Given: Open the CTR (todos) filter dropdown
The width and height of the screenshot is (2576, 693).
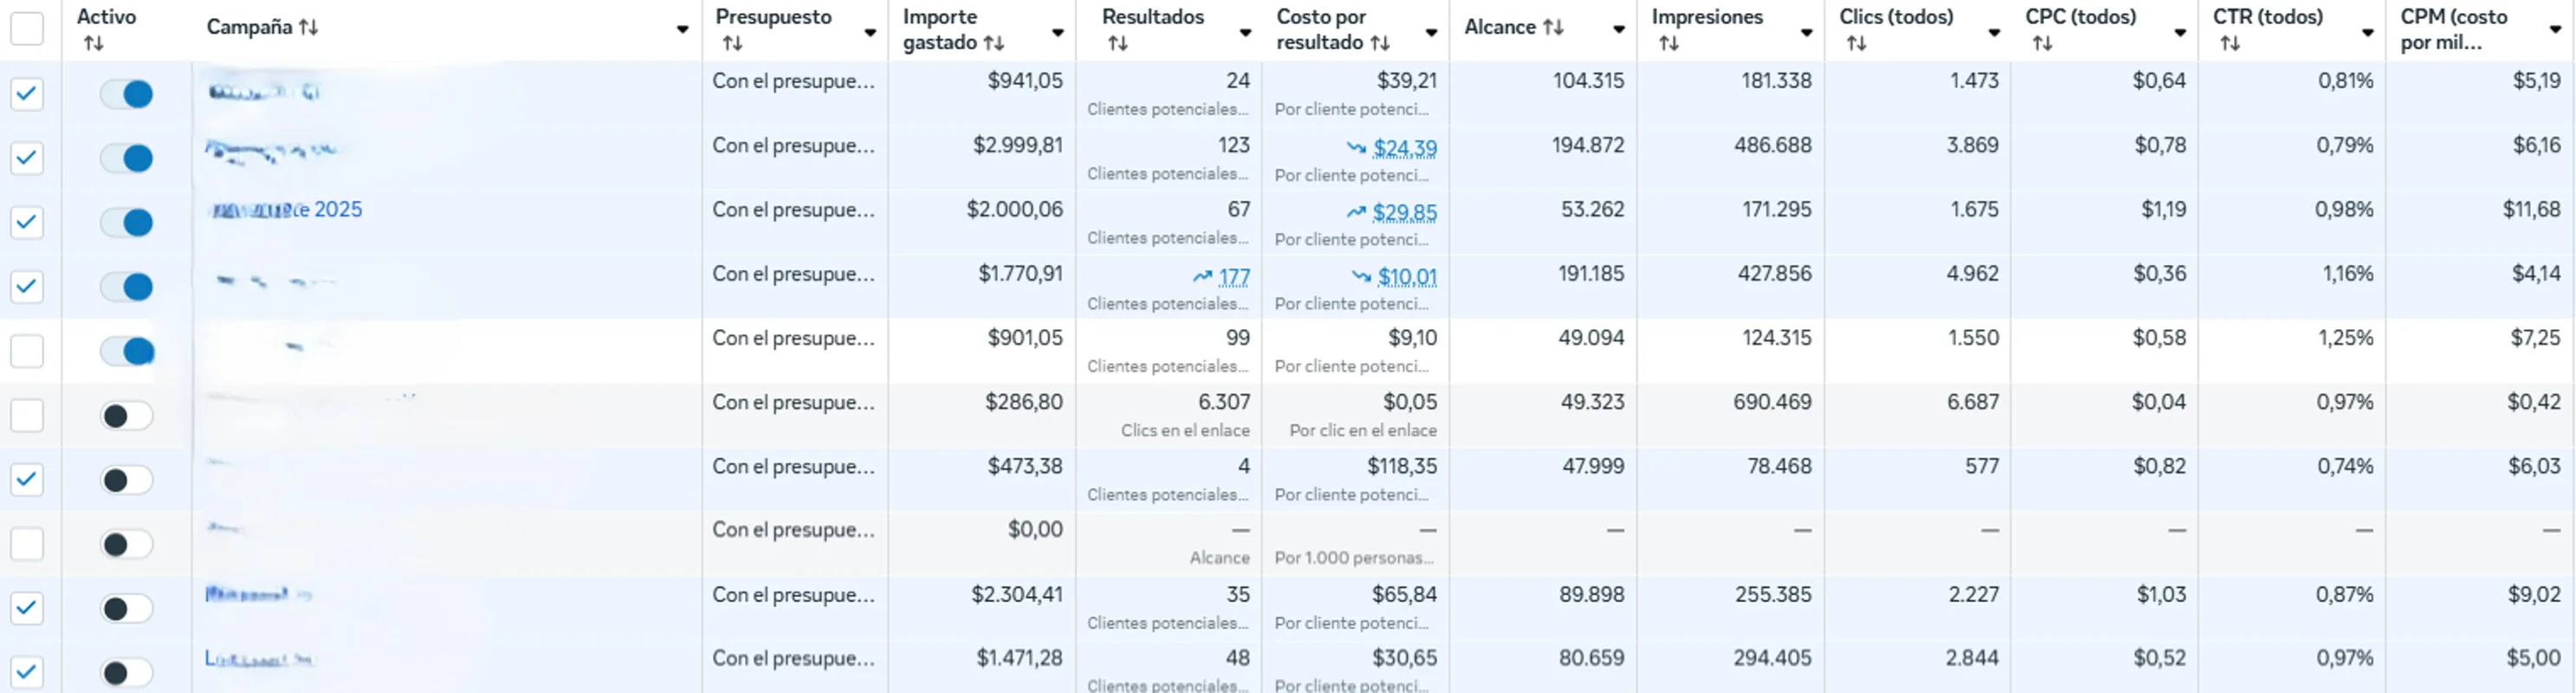Looking at the screenshot, I should click(x=2366, y=32).
